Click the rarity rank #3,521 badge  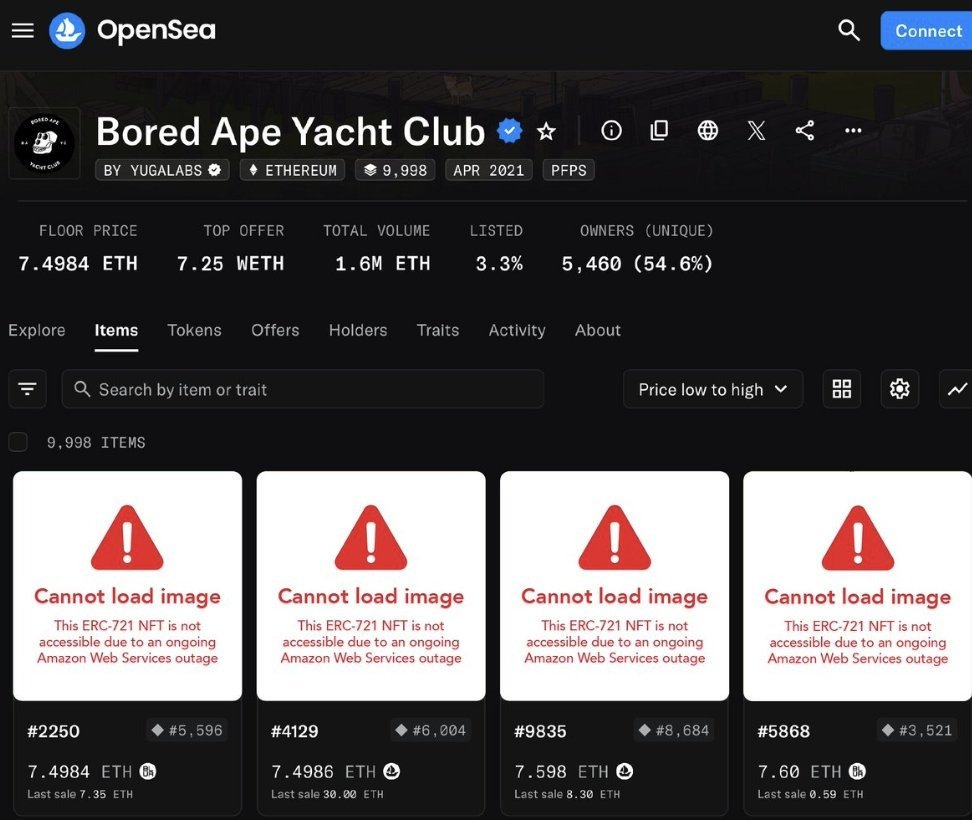coord(917,730)
